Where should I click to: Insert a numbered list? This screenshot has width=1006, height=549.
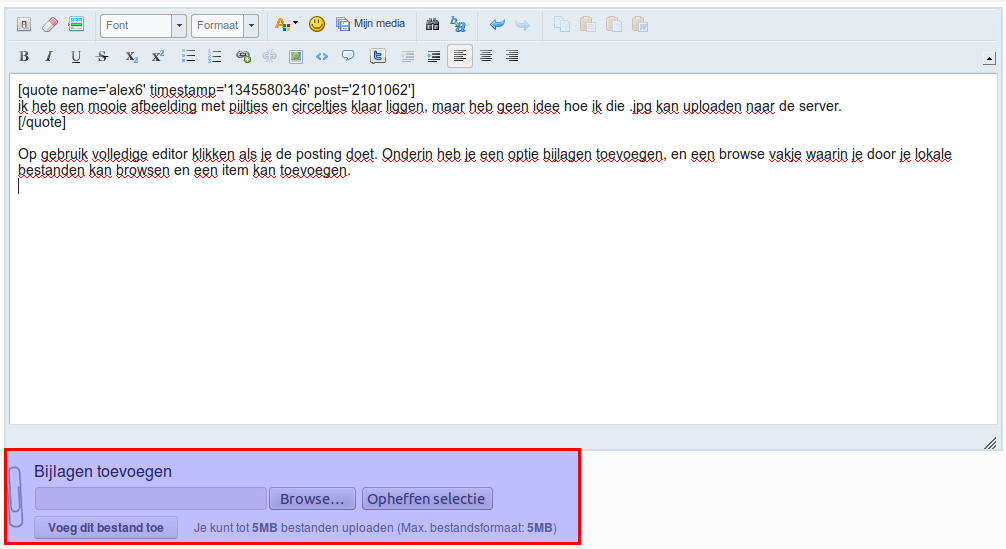tap(214, 56)
